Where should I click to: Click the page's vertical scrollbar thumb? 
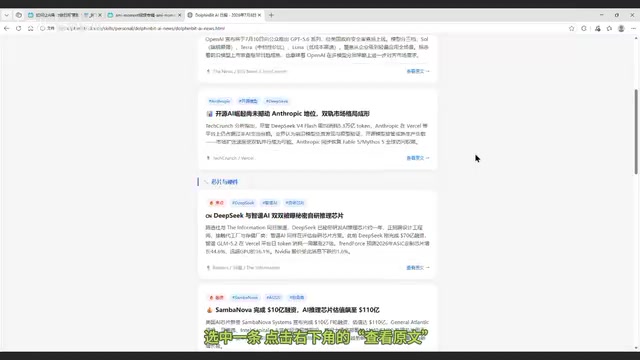coord(636,131)
